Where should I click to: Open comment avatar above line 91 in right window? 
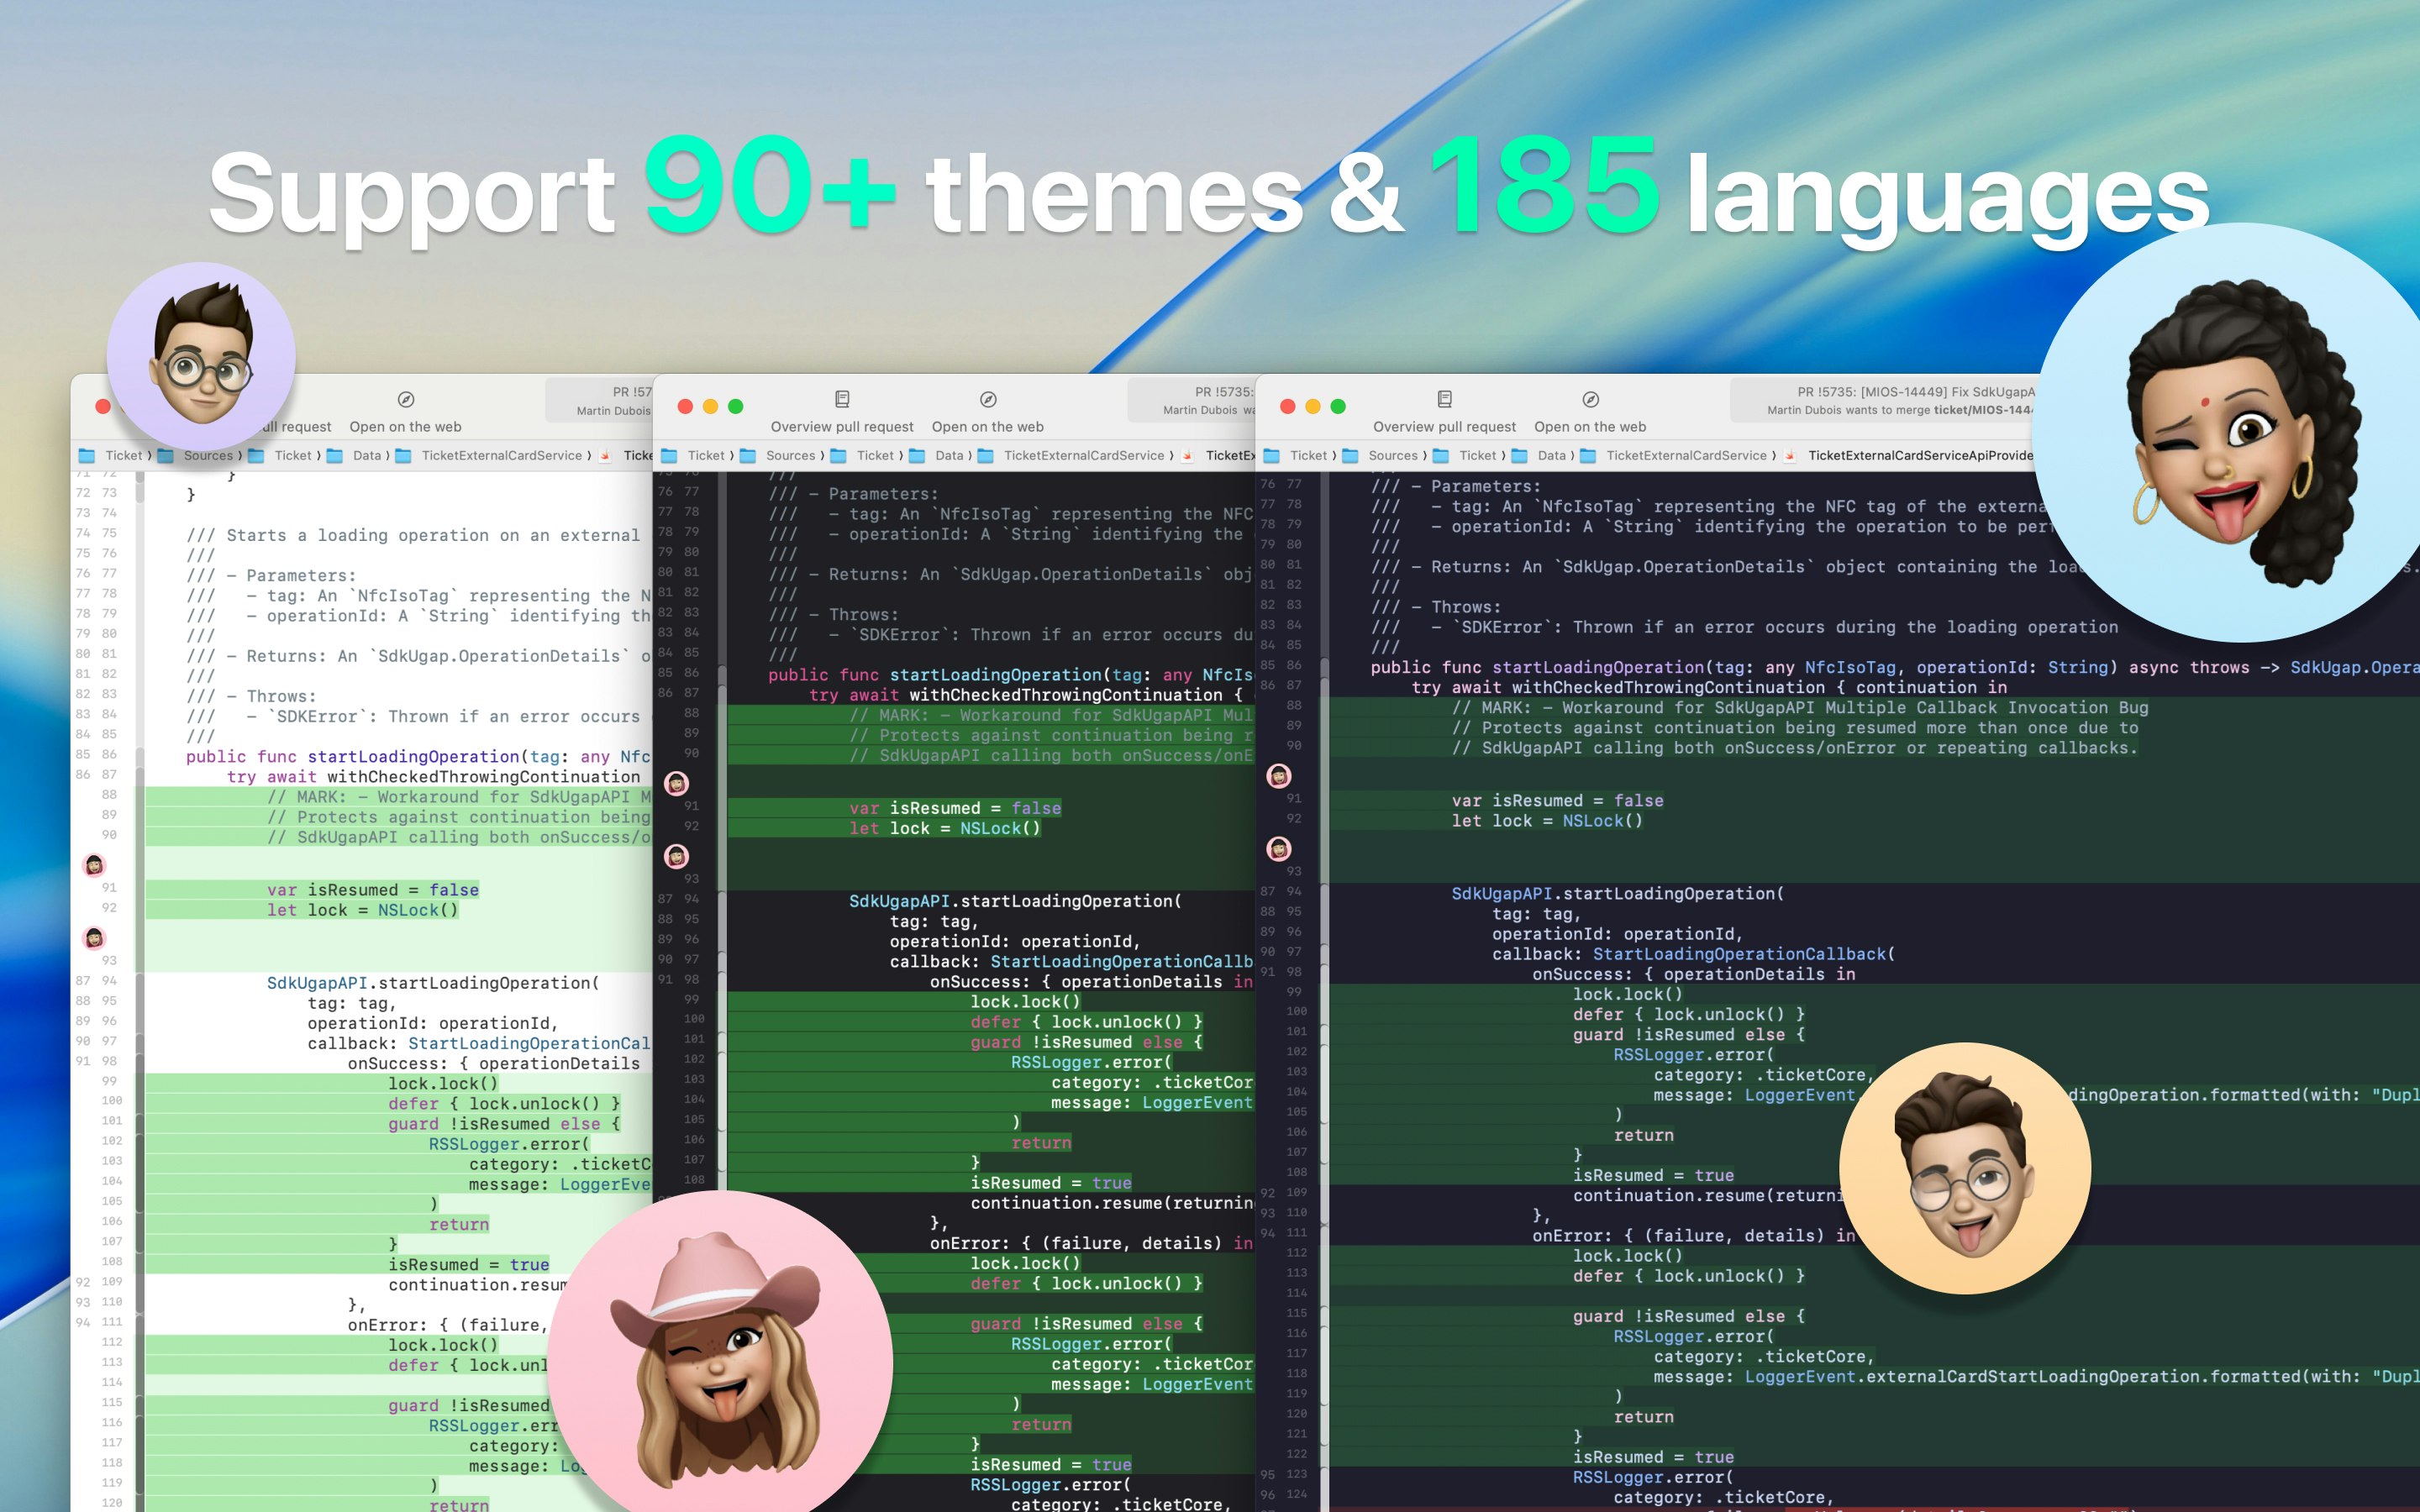1278,776
